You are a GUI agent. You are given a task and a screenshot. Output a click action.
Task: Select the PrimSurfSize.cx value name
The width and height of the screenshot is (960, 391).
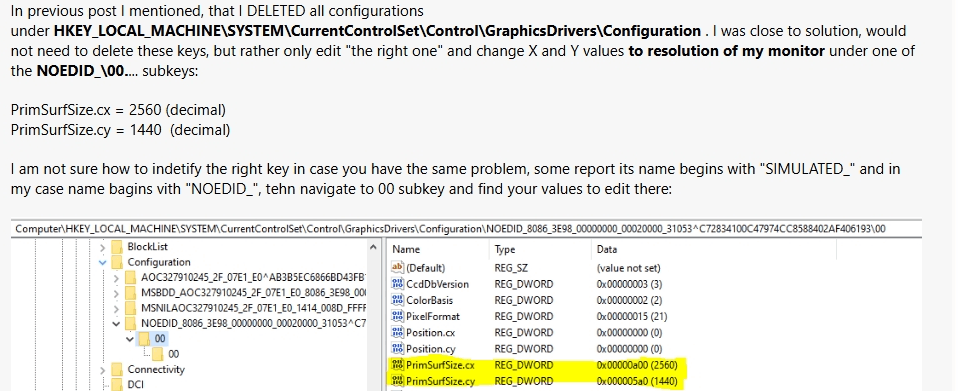(440, 365)
